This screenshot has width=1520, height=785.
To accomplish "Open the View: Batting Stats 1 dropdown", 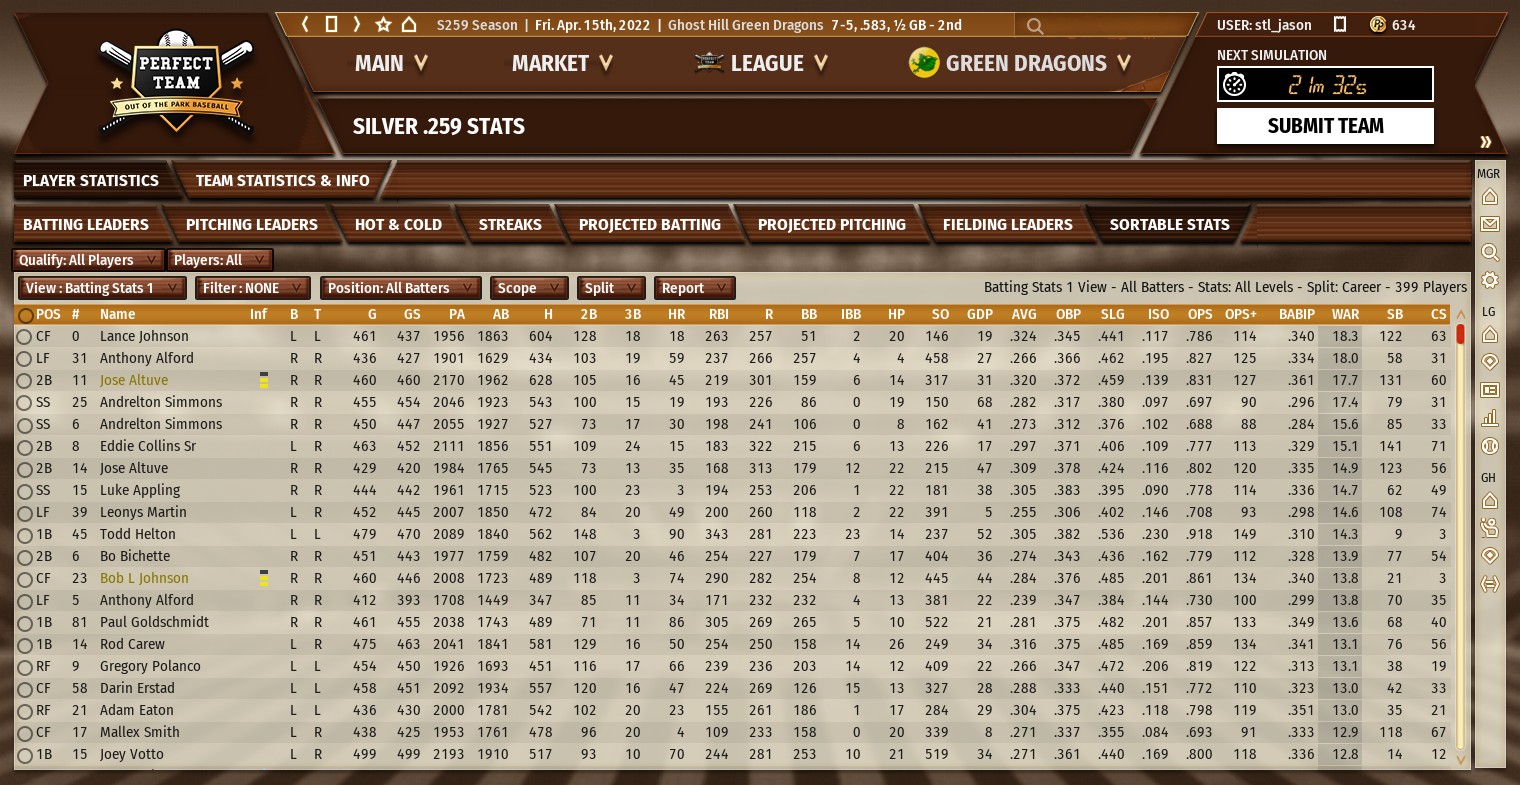I will click(102, 288).
